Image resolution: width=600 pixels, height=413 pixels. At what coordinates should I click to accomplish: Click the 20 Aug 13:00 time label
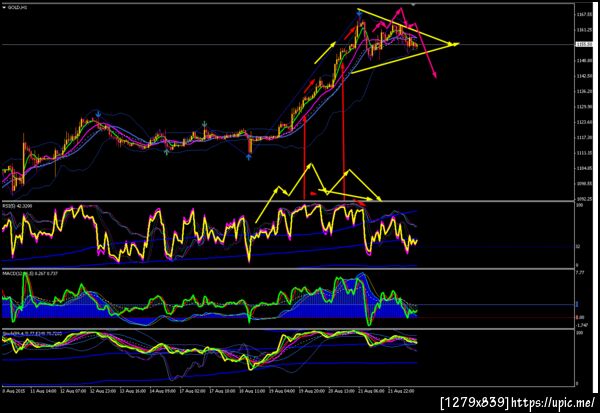point(342,391)
